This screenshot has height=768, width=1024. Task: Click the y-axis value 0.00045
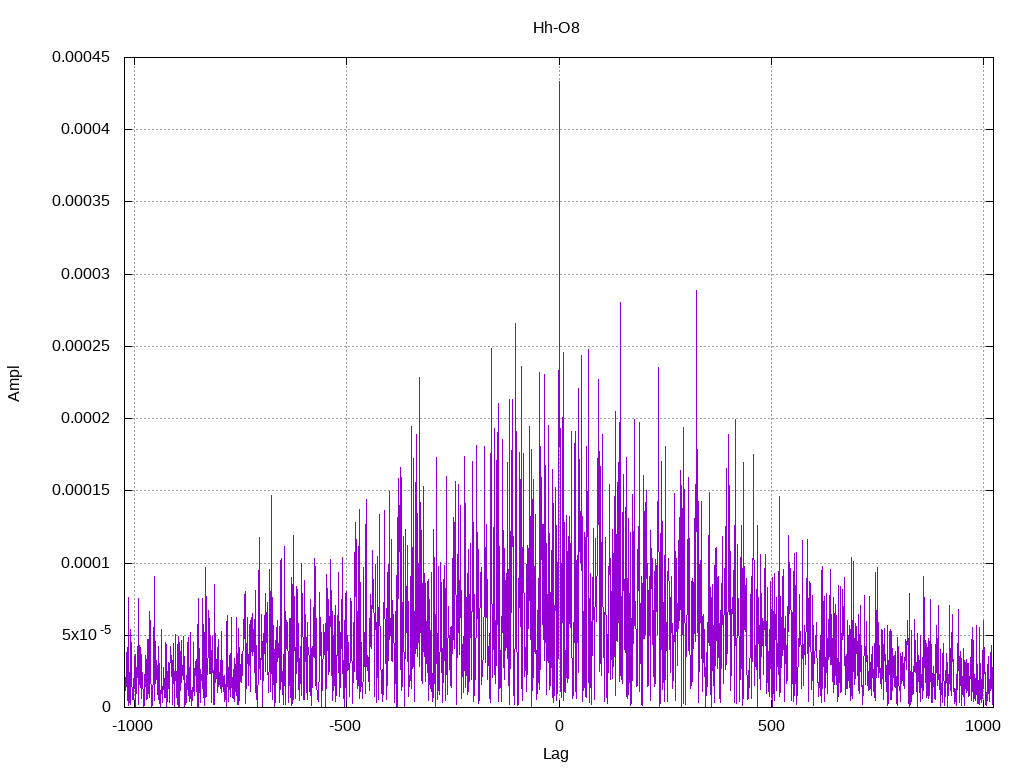[x=81, y=57]
